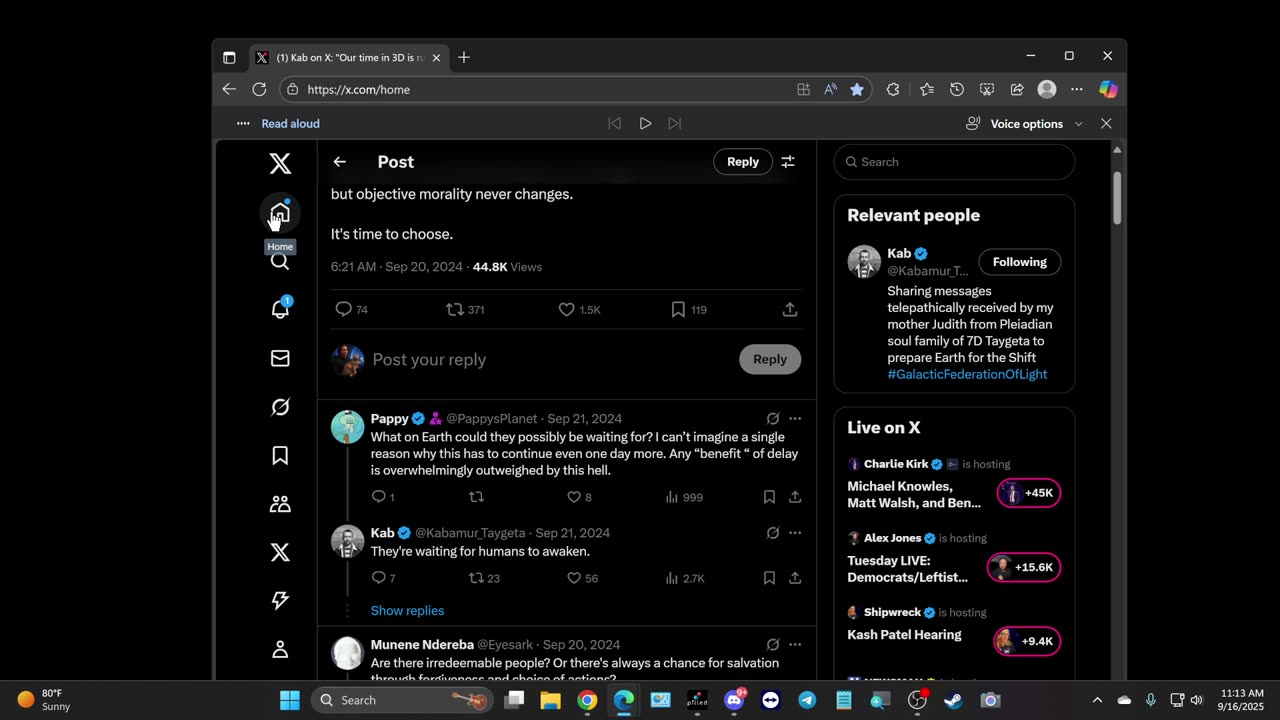Open Read aloud bar more options
Image resolution: width=1280 pixels, height=720 pixels.
point(243,124)
